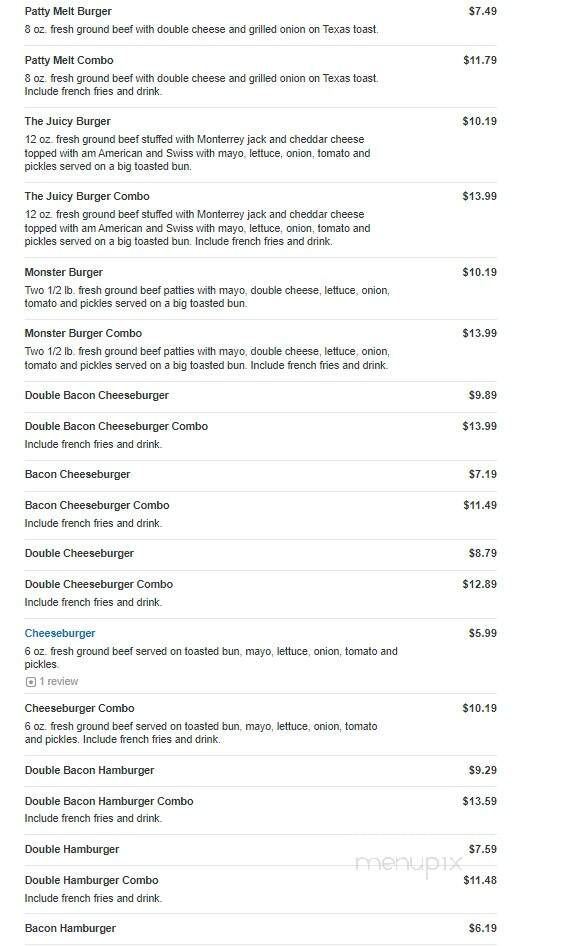Click the $7.49 Patty Melt Burger price
Image resolution: width=588 pixels, height=946 pixels.
482,11
